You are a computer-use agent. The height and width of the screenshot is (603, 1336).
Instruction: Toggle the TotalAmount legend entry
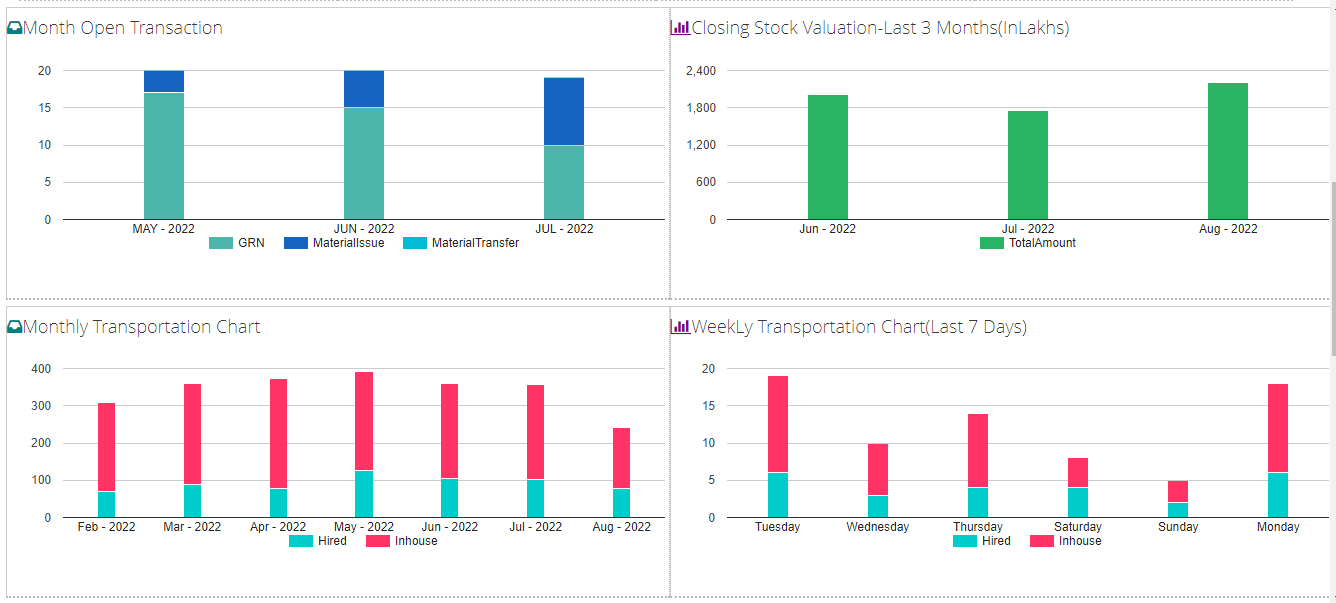tap(1028, 243)
